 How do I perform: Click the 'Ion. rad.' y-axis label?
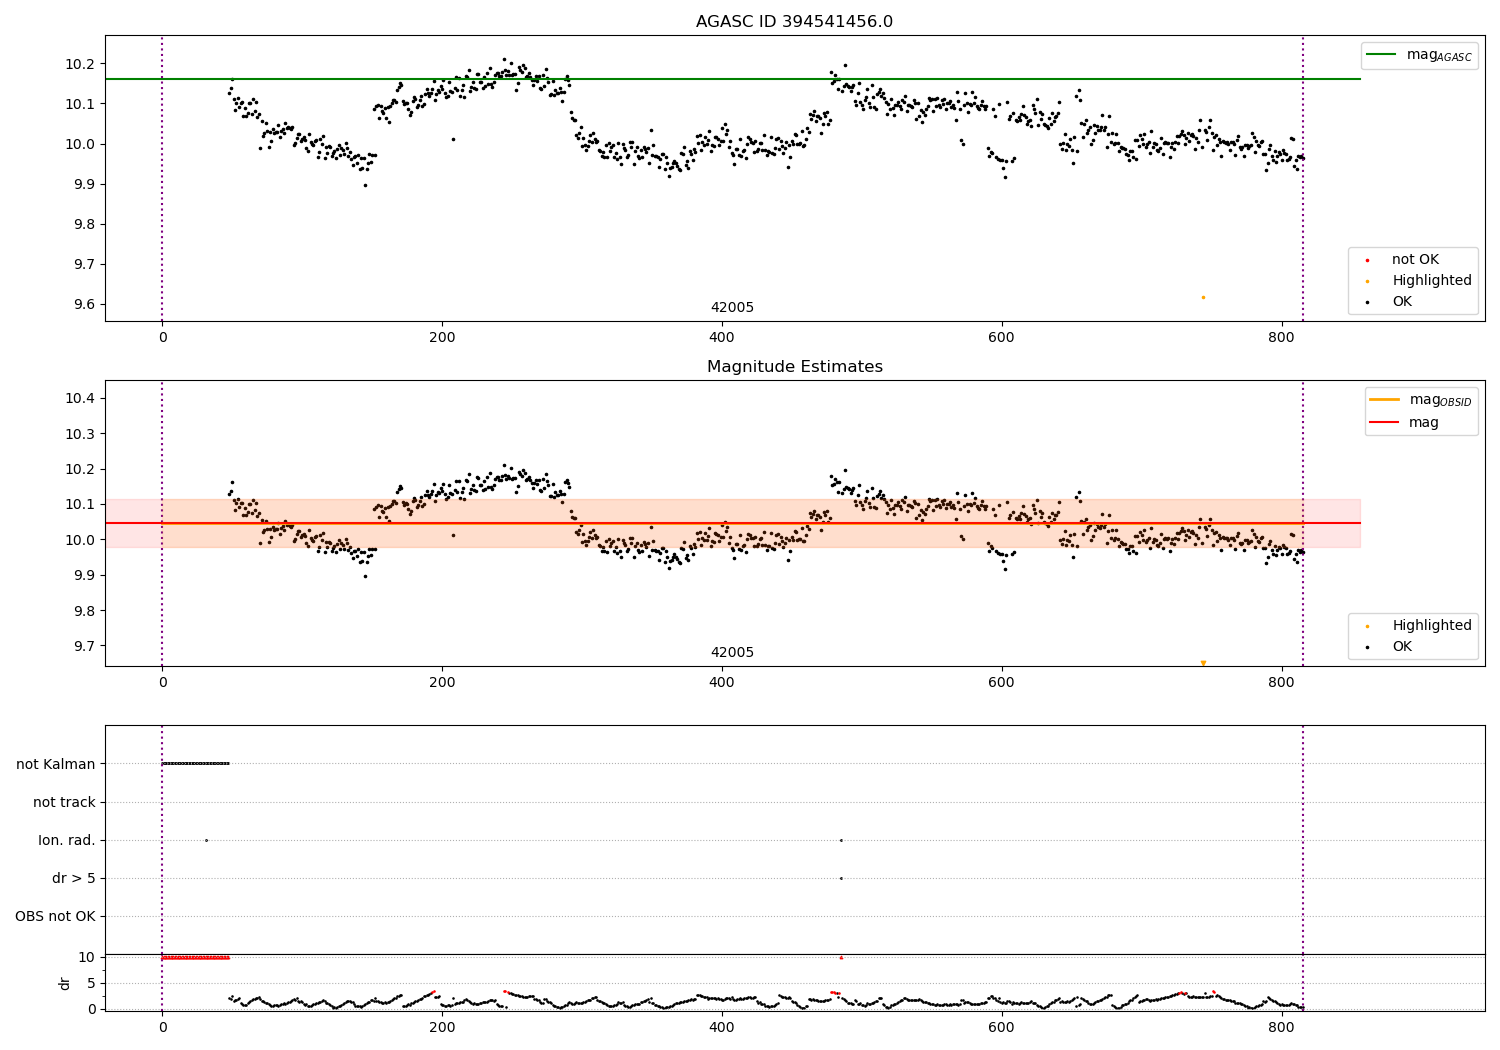(67, 840)
